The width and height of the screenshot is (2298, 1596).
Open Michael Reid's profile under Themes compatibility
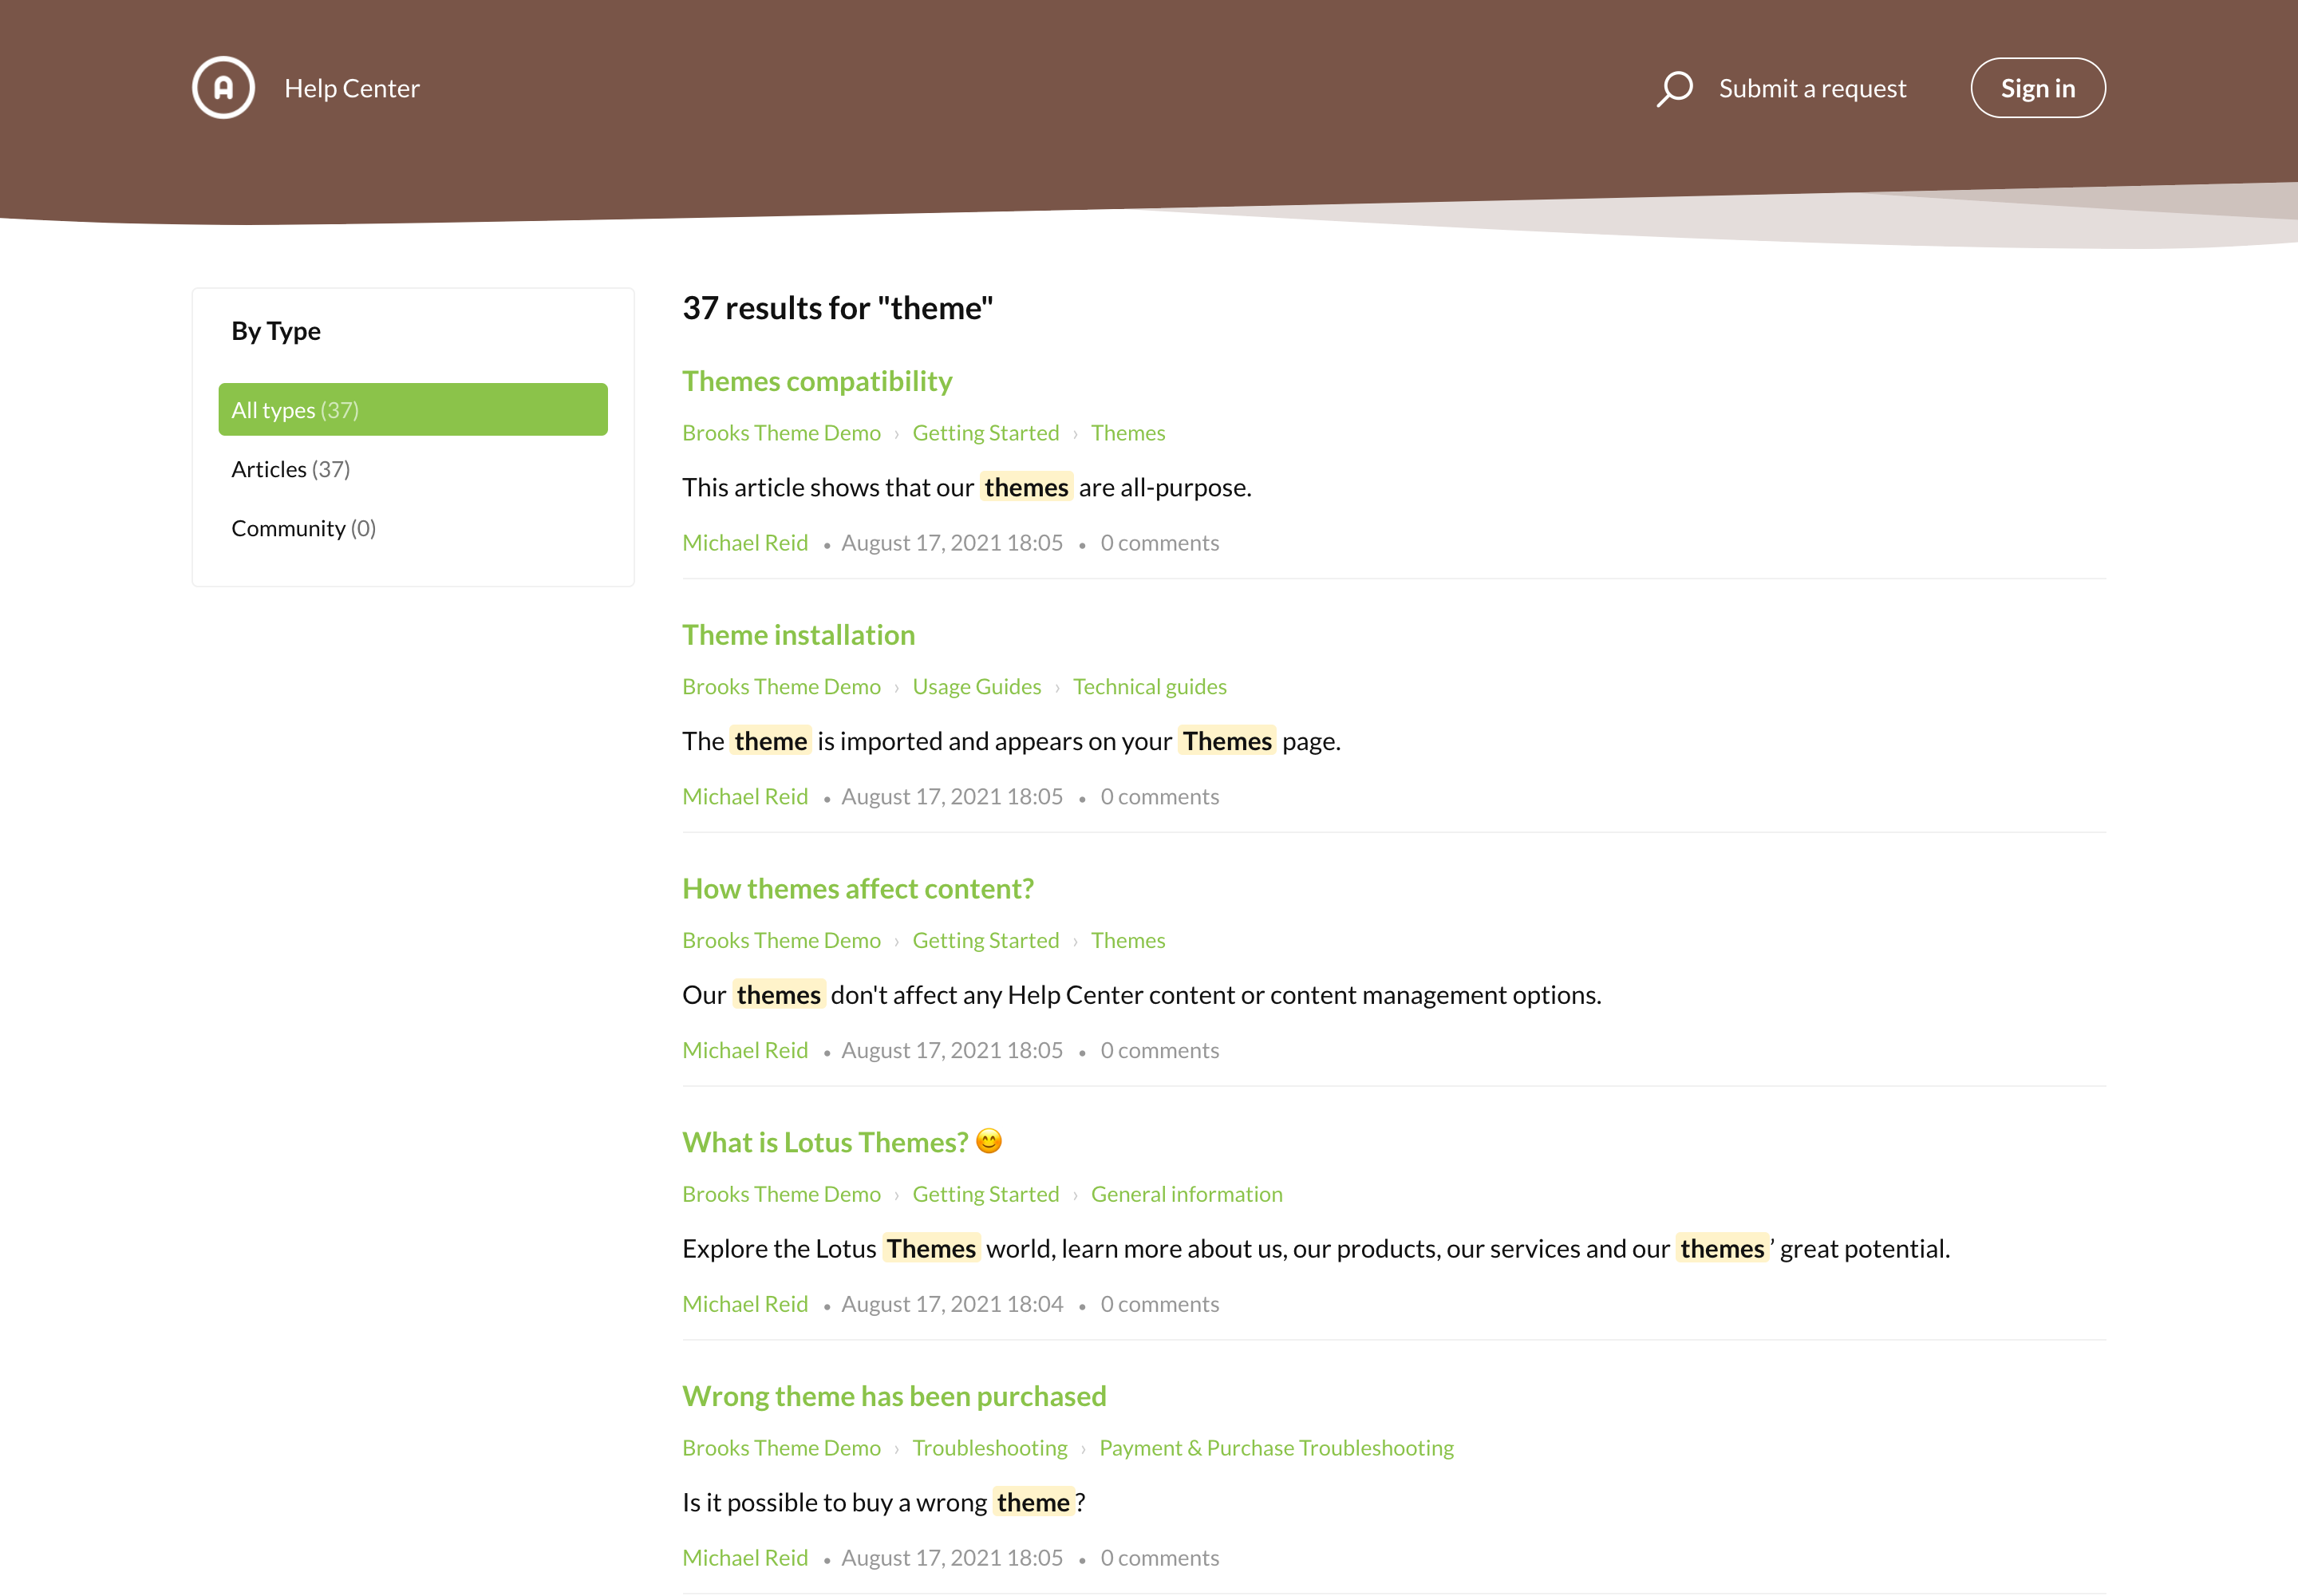pos(744,543)
